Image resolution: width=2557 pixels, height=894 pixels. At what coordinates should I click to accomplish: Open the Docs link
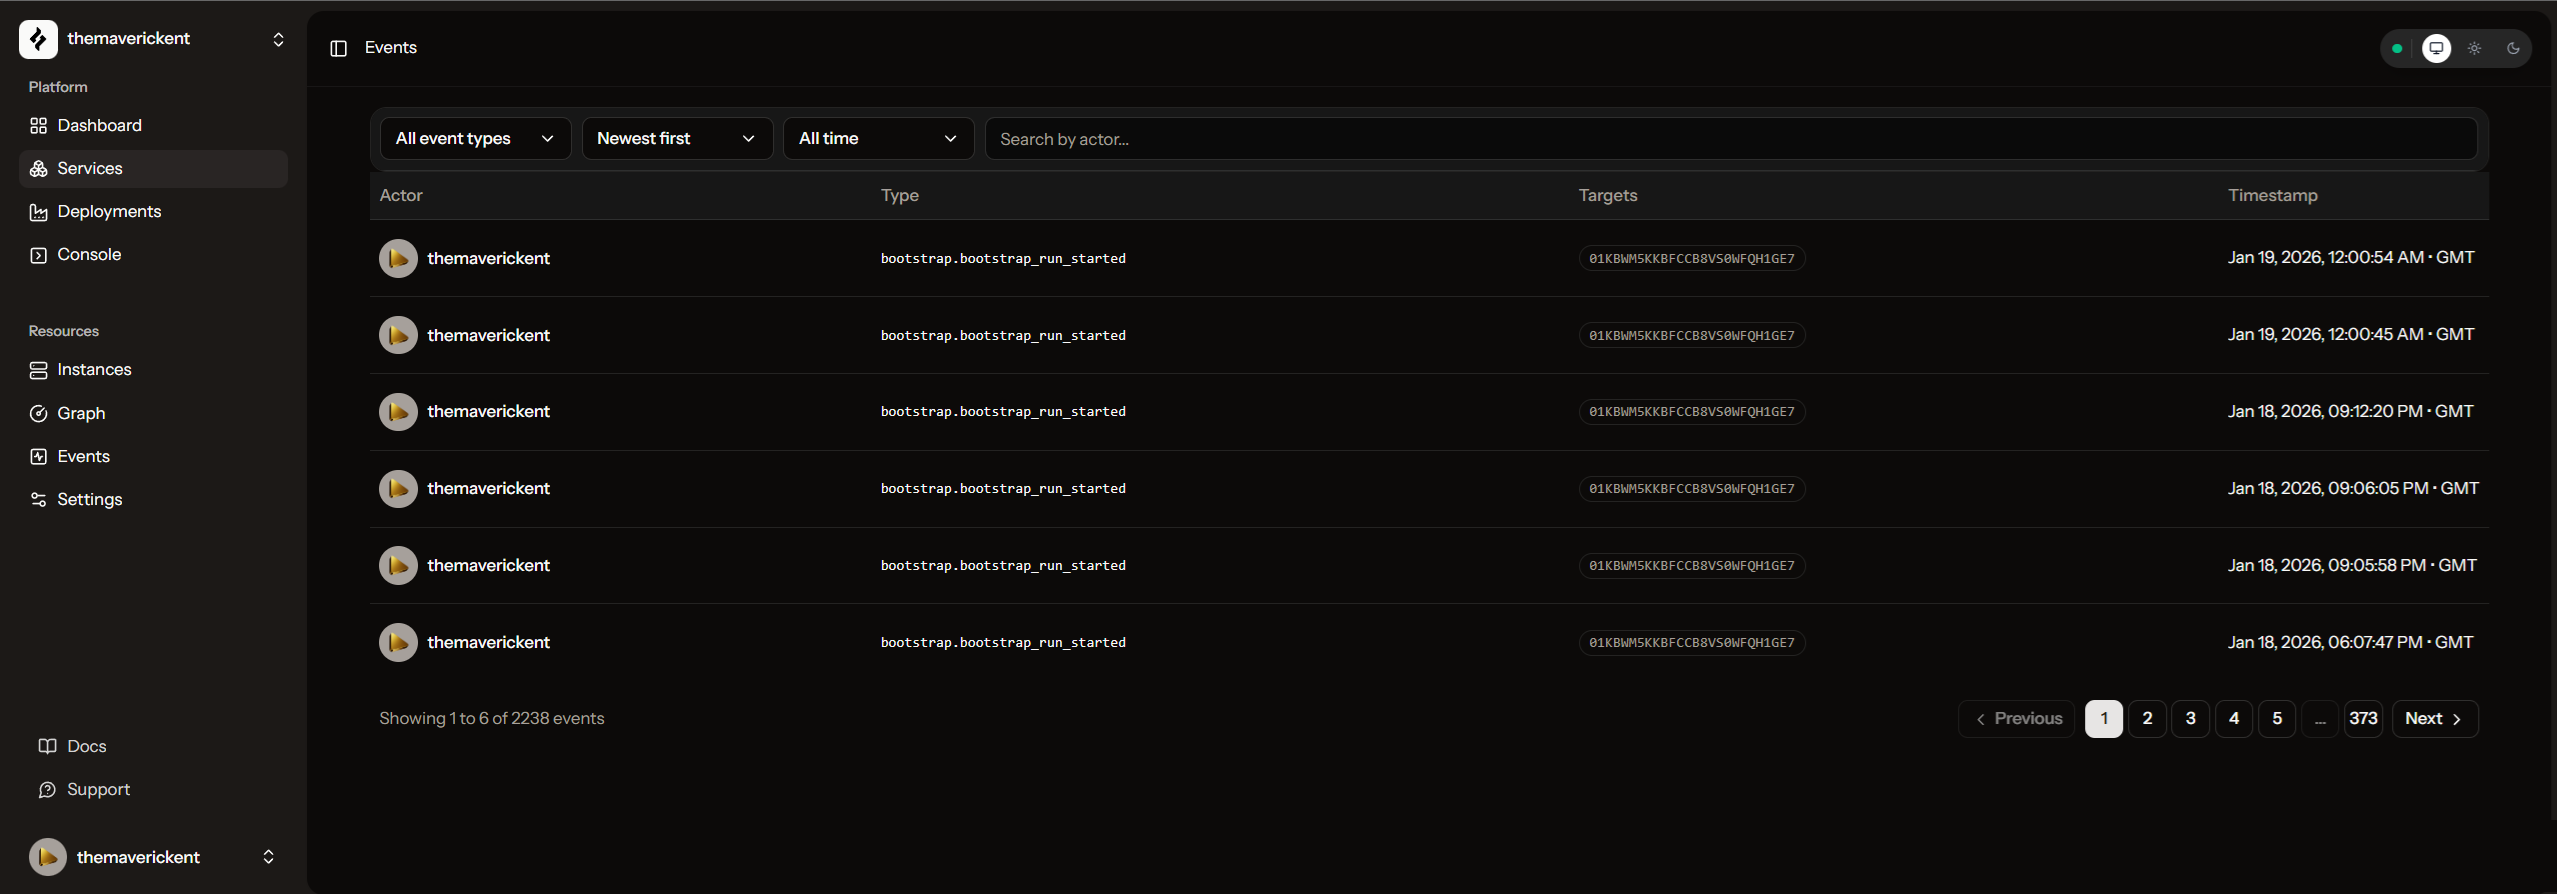tap(86, 746)
